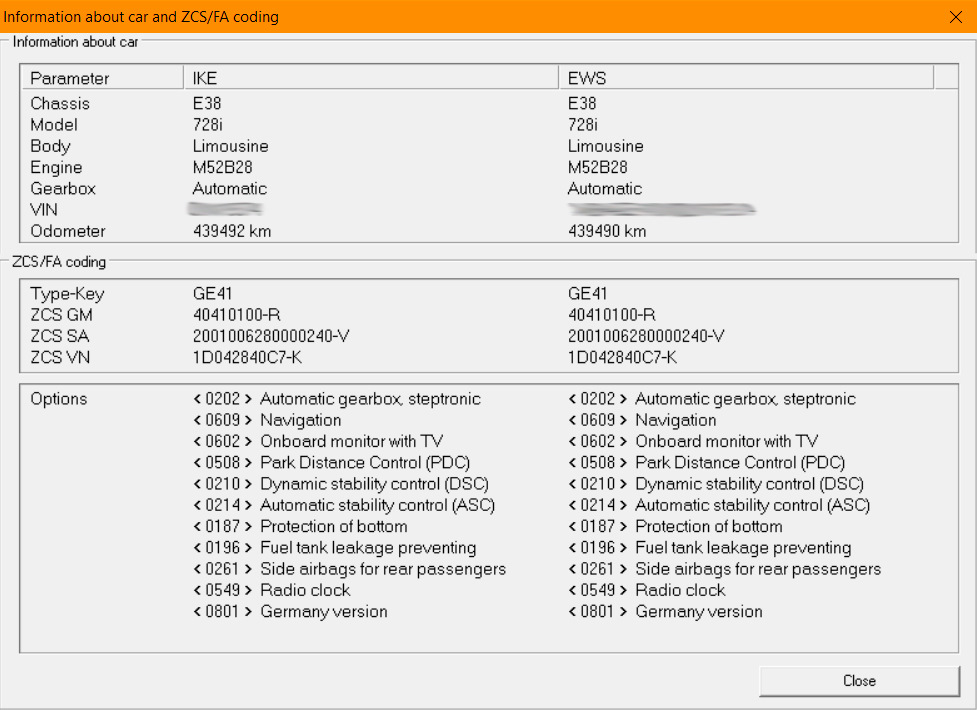Screen dimensions: 977x710
Task: Select the VIN row
Action: (x=44, y=210)
